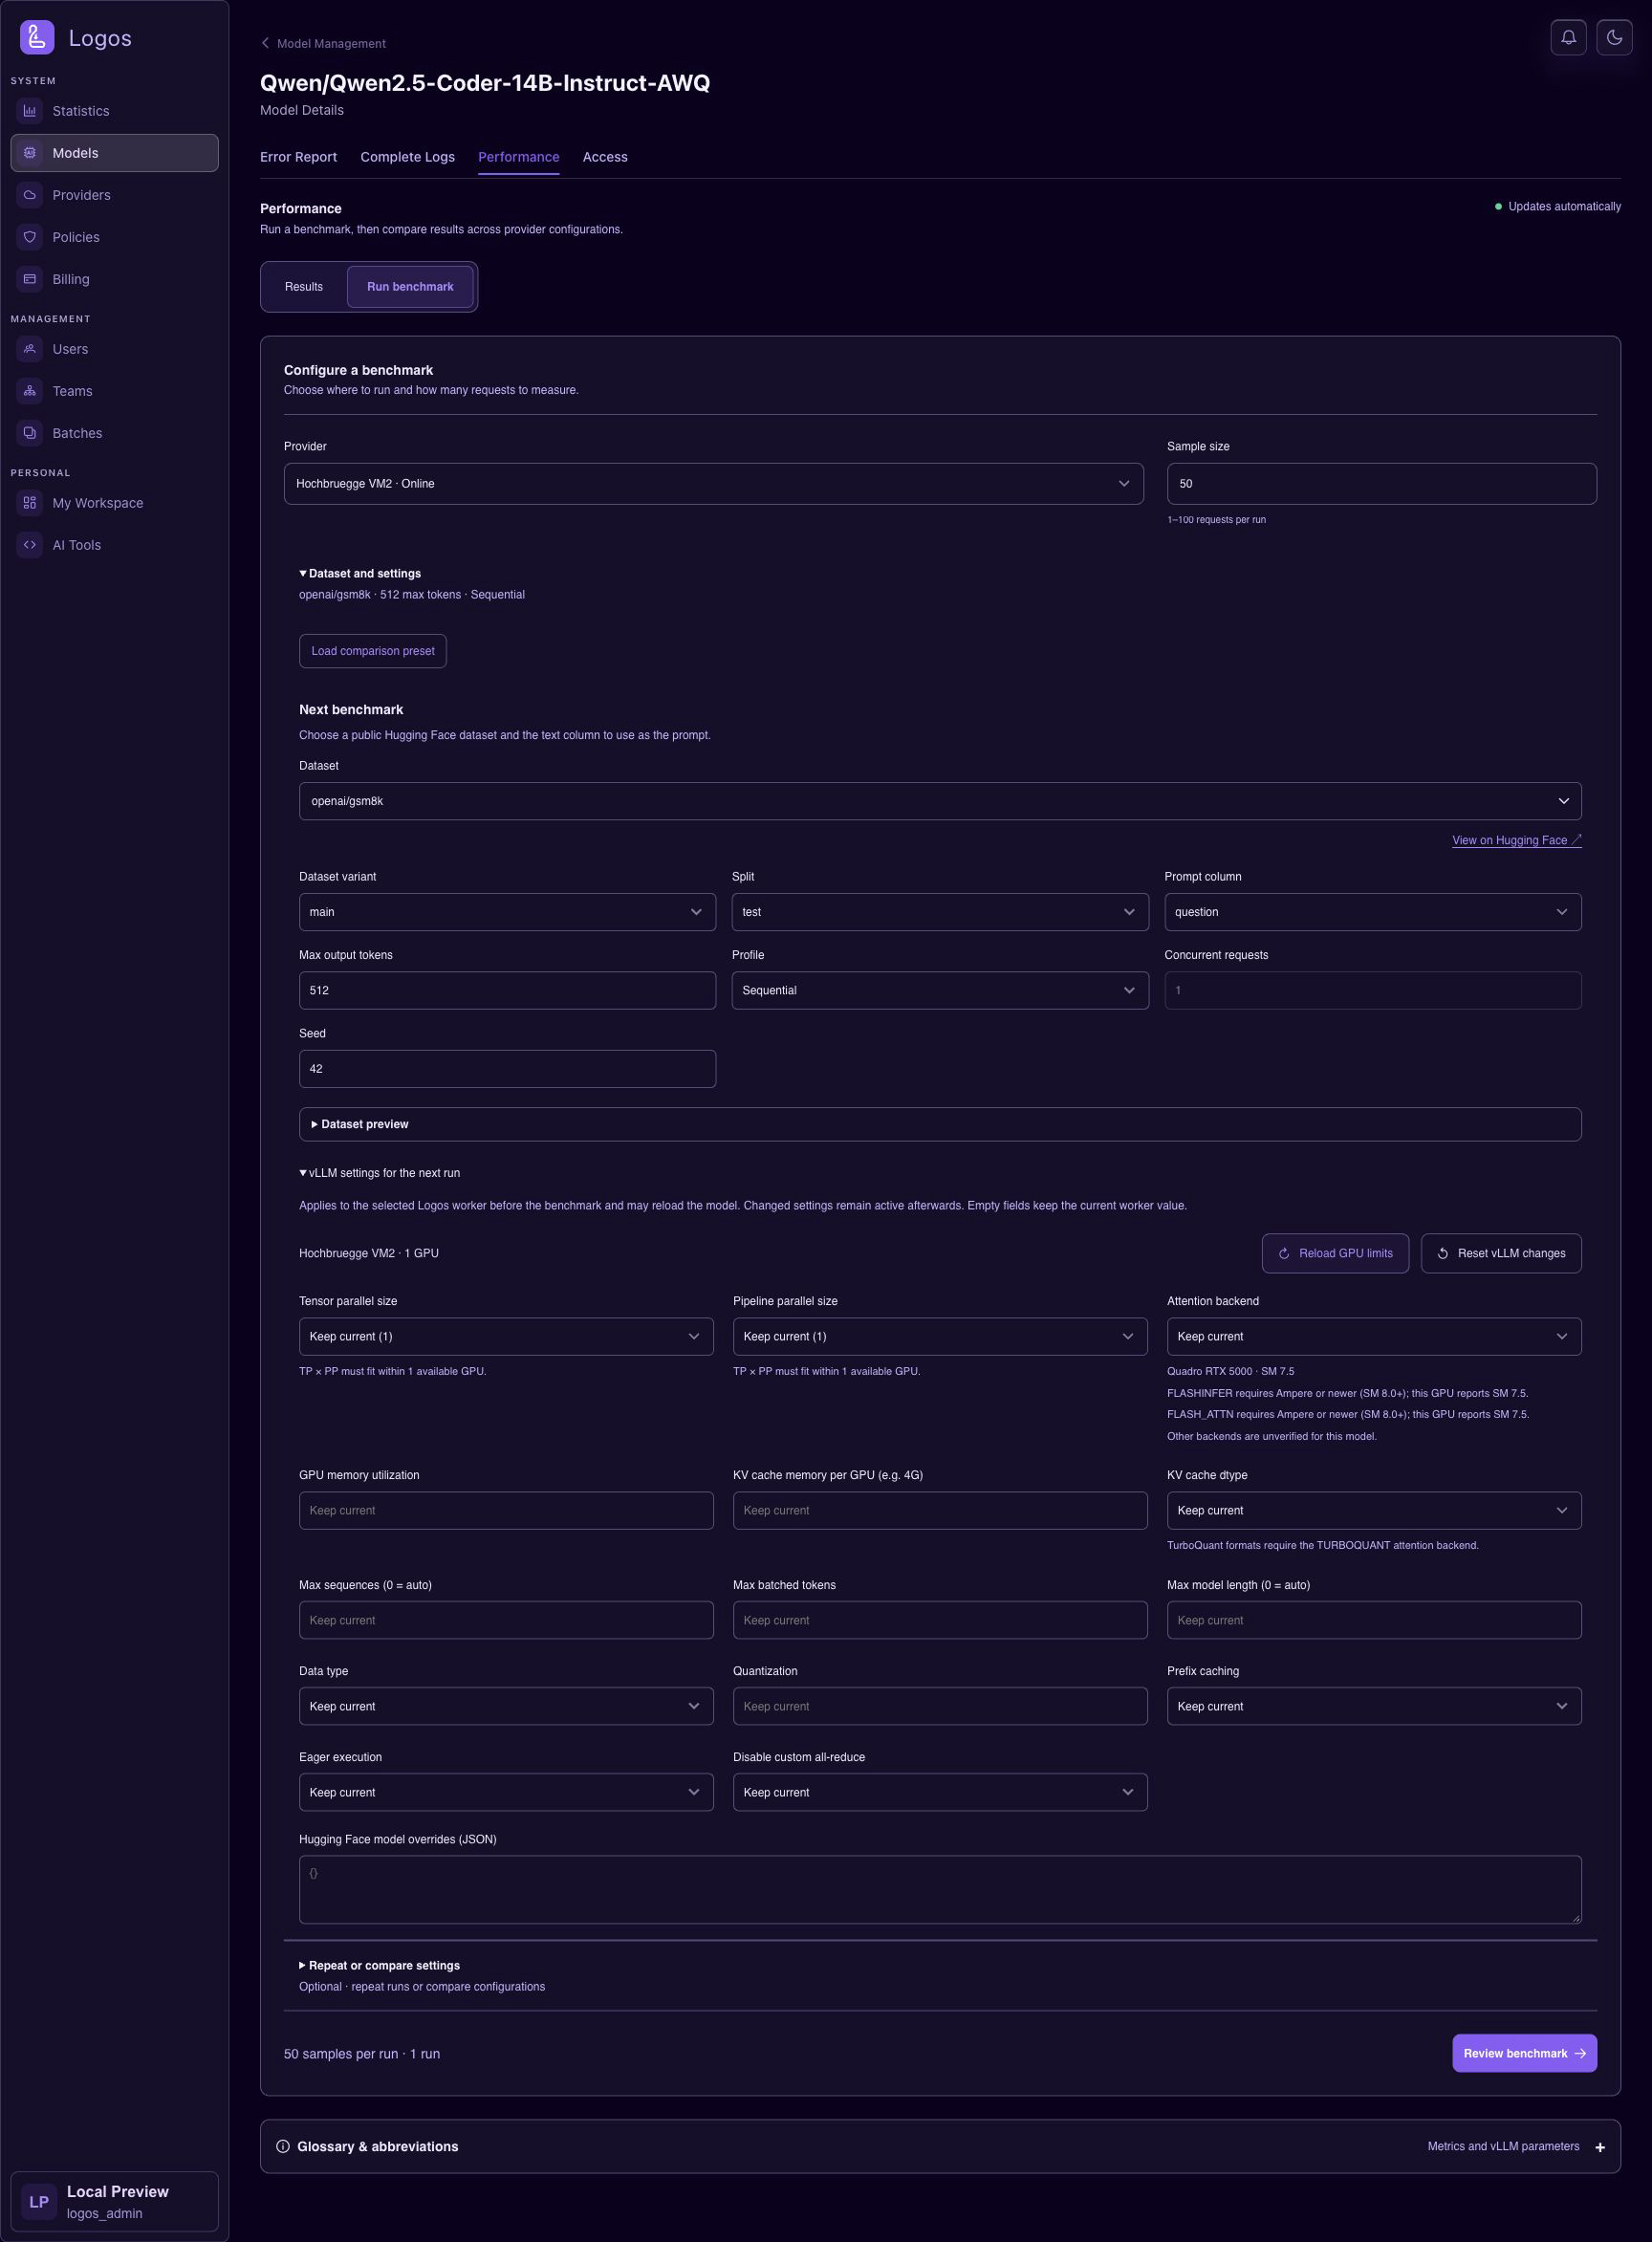The height and width of the screenshot is (2242, 1652).
Task: Click the GPU memory utilization field
Action: click(506, 1510)
